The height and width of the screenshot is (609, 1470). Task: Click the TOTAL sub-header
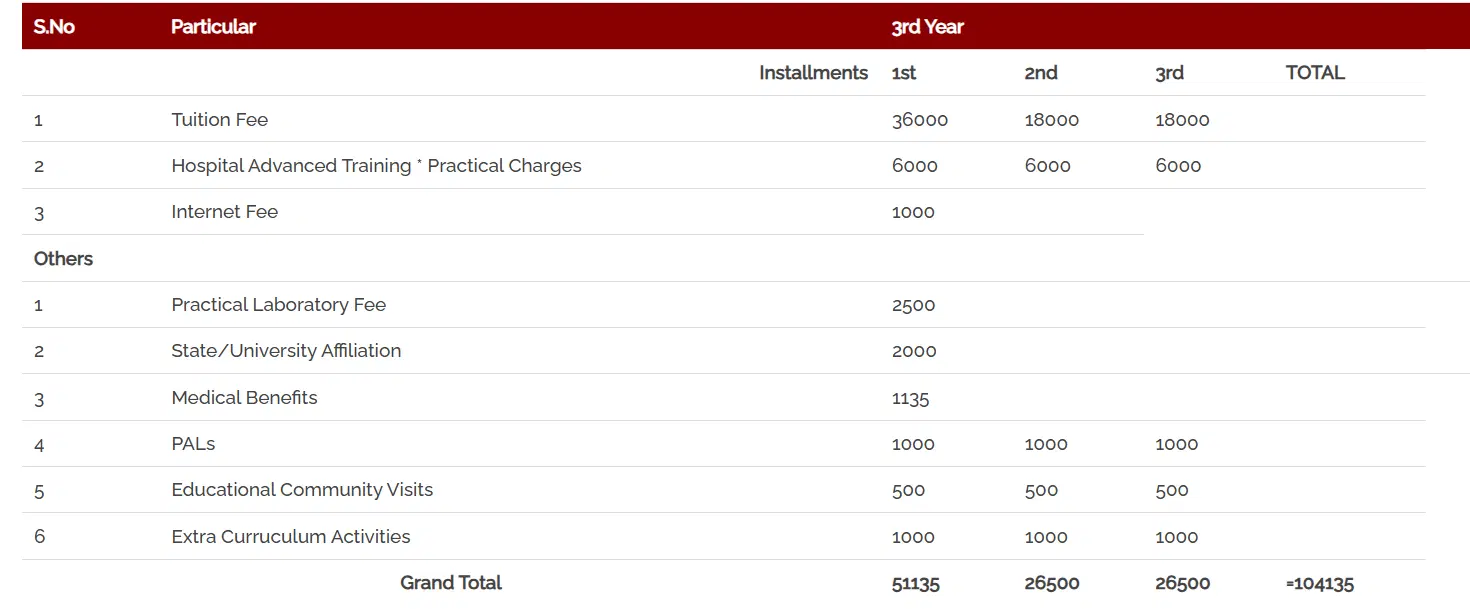pos(1315,73)
